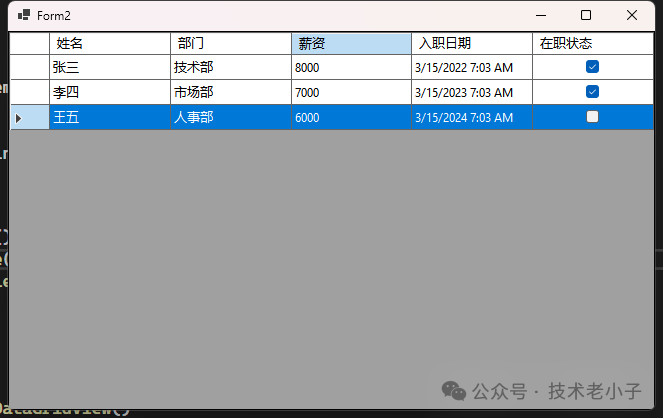Minimize the Form2 window
Image resolution: width=663 pixels, height=418 pixels.
pos(540,15)
